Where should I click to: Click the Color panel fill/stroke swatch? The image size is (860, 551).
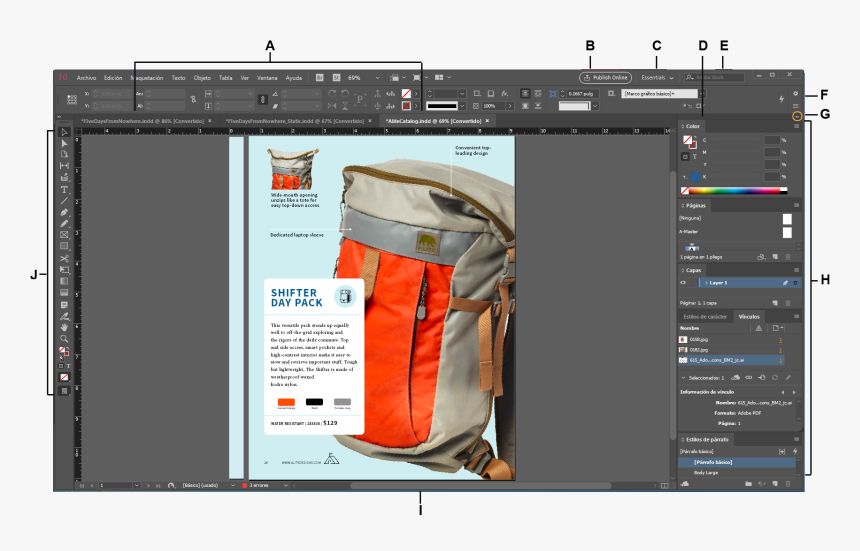point(688,141)
